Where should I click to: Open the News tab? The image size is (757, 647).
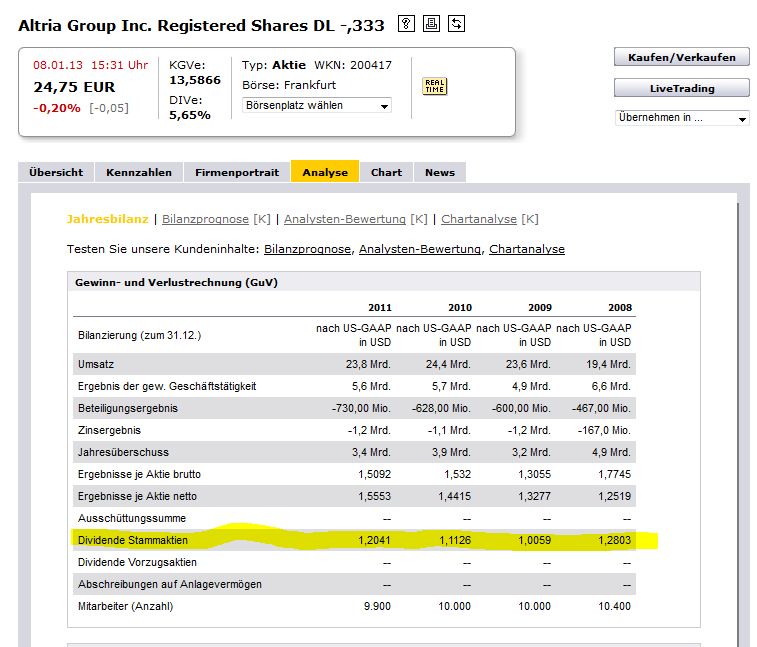coord(439,172)
